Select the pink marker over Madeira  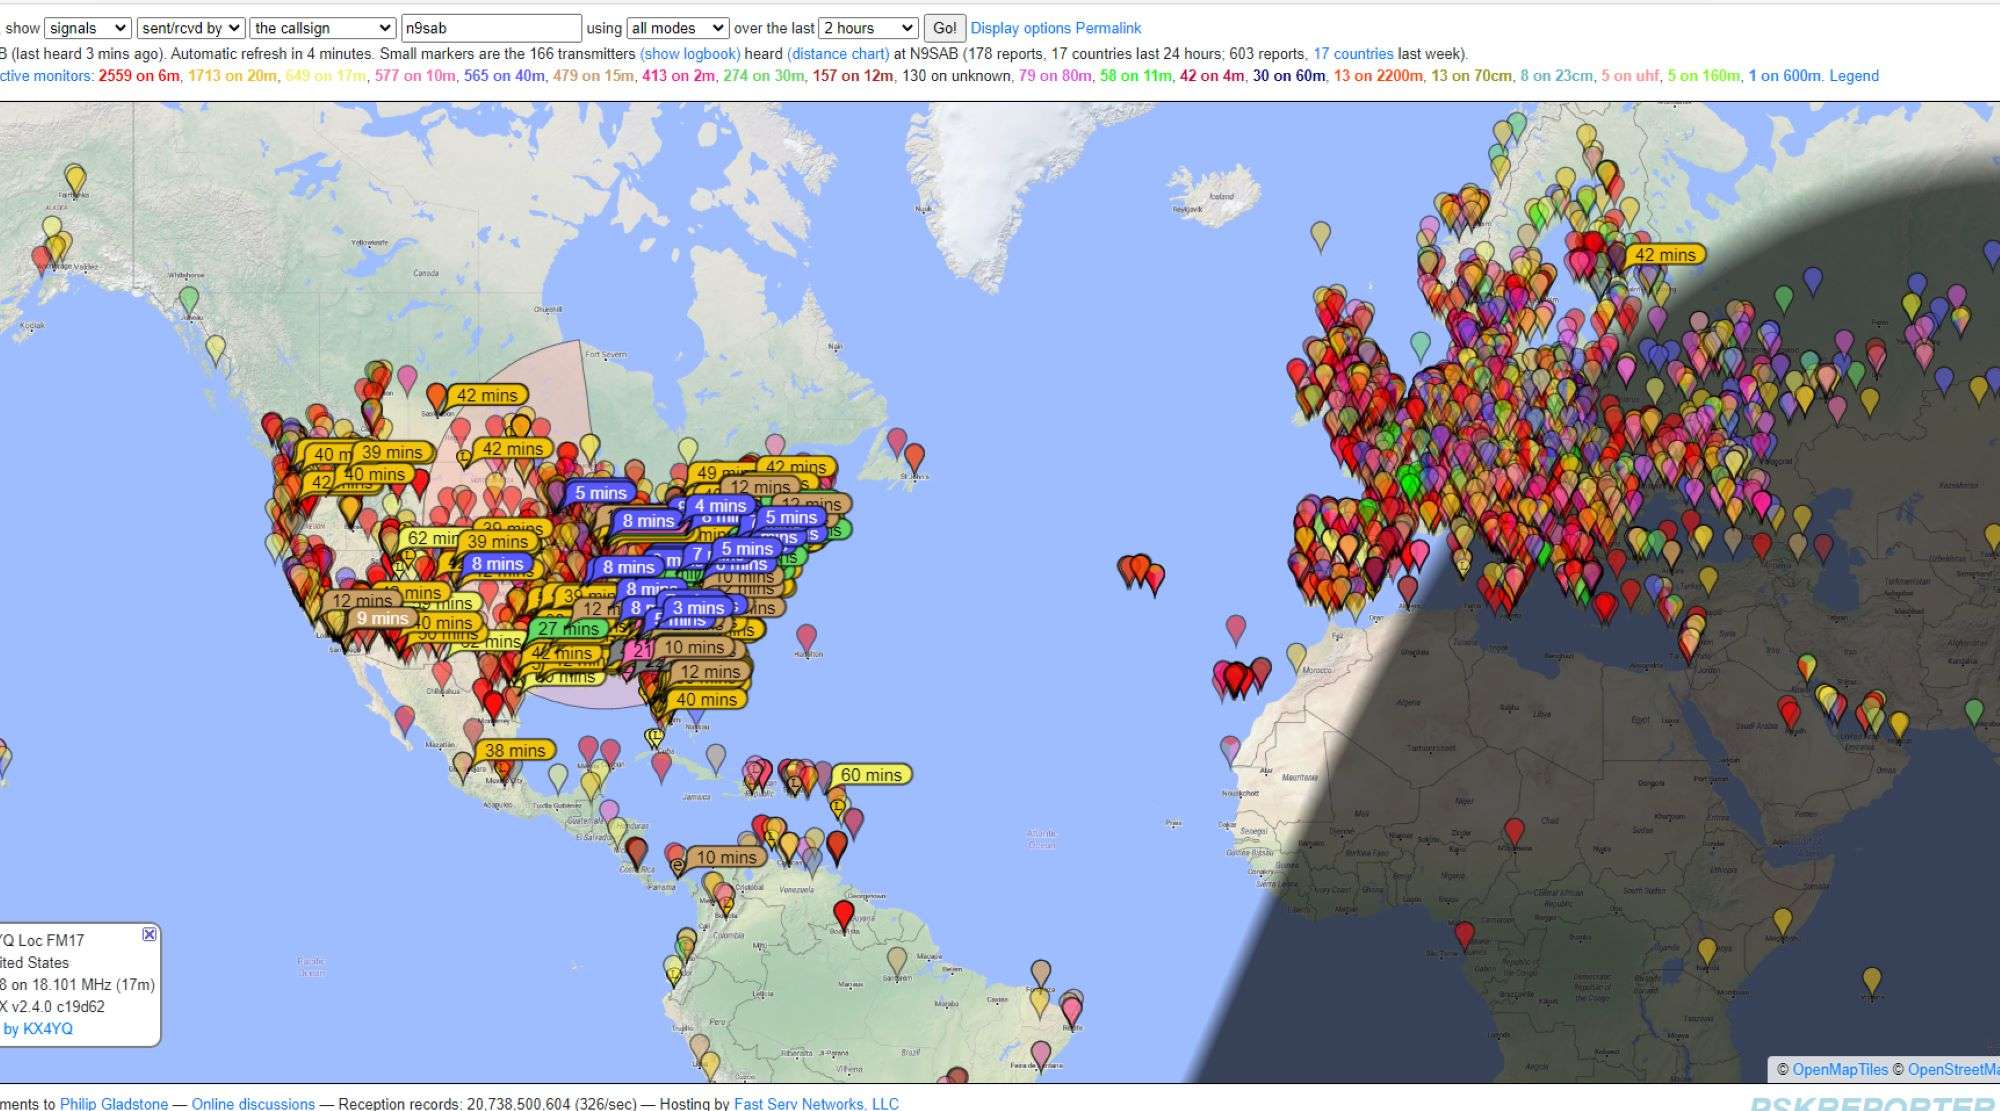[1236, 629]
